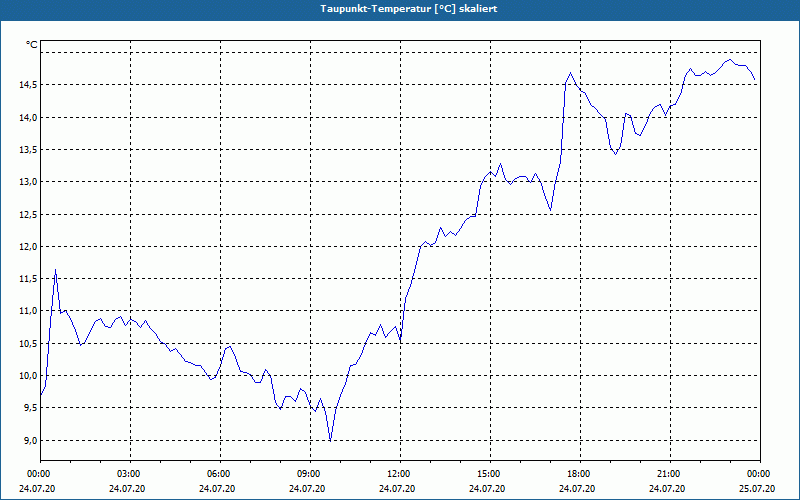
Task: Click the curve's early spike above 11,5
Action: [55, 271]
